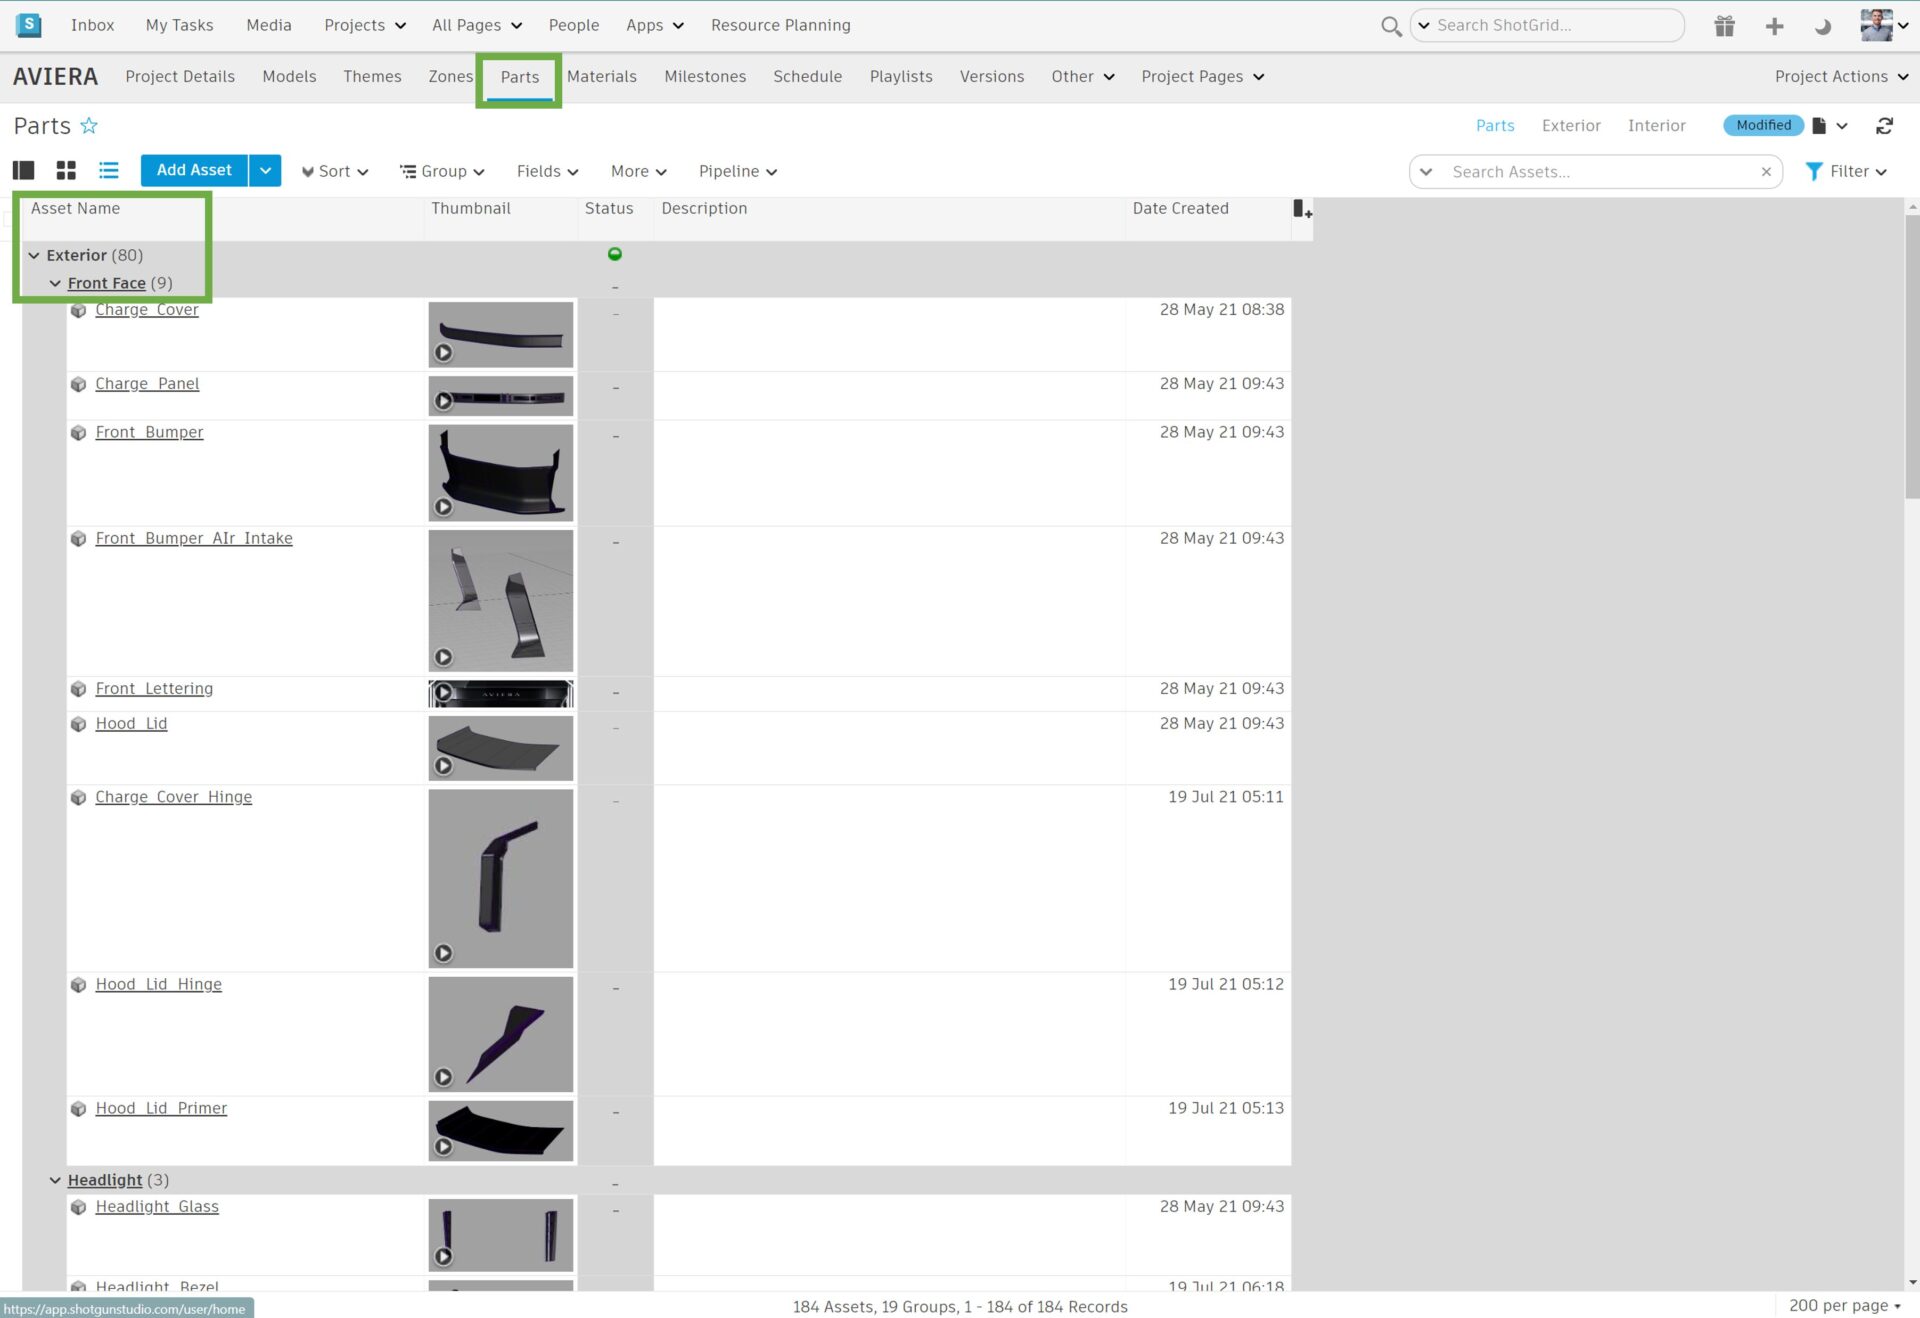This screenshot has width=1920, height=1318.
Task: Star the Parts page as favorite
Action: point(88,125)
